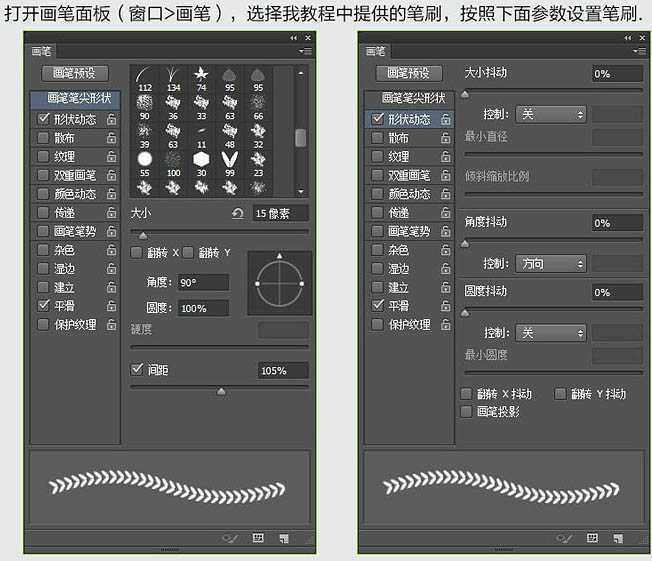Click the spacing slider handle
Image resolution: width=652 pixels, height=561 pixels.
point(221,391)
